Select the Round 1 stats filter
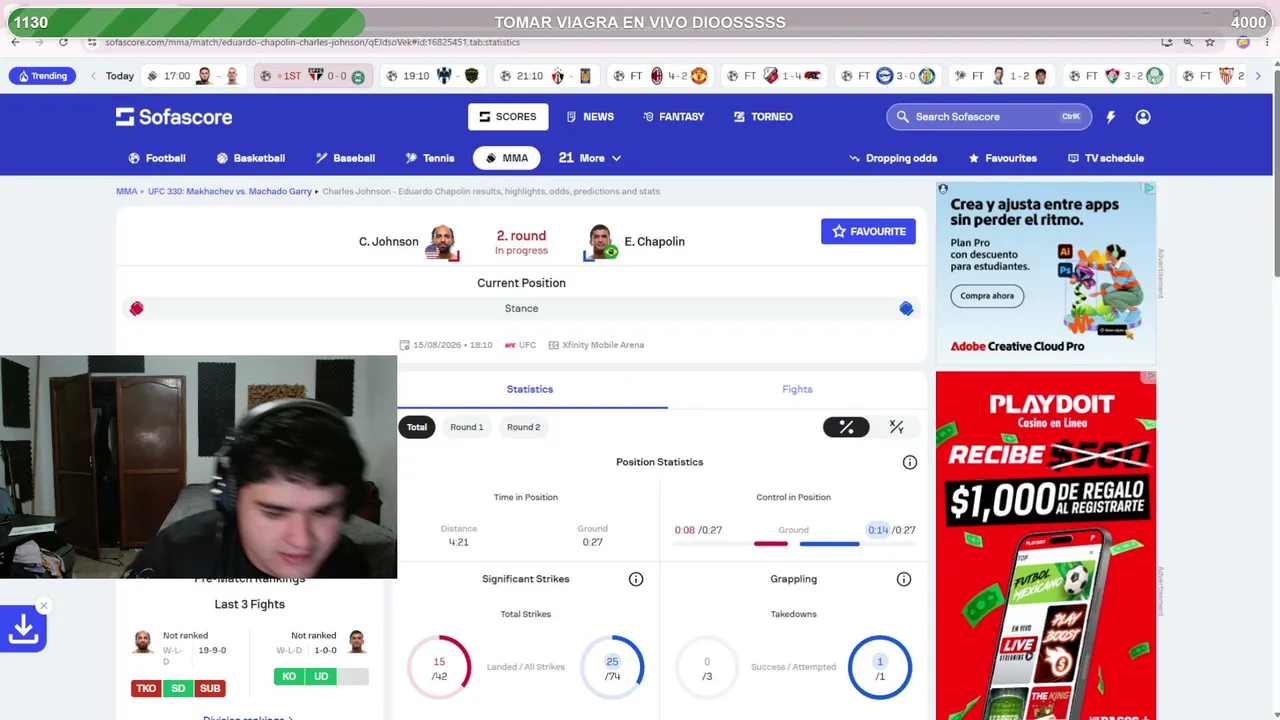Image resolution: width=1280 pixels, height=720 pixels. pyautogui.click(x=467, y=427)
